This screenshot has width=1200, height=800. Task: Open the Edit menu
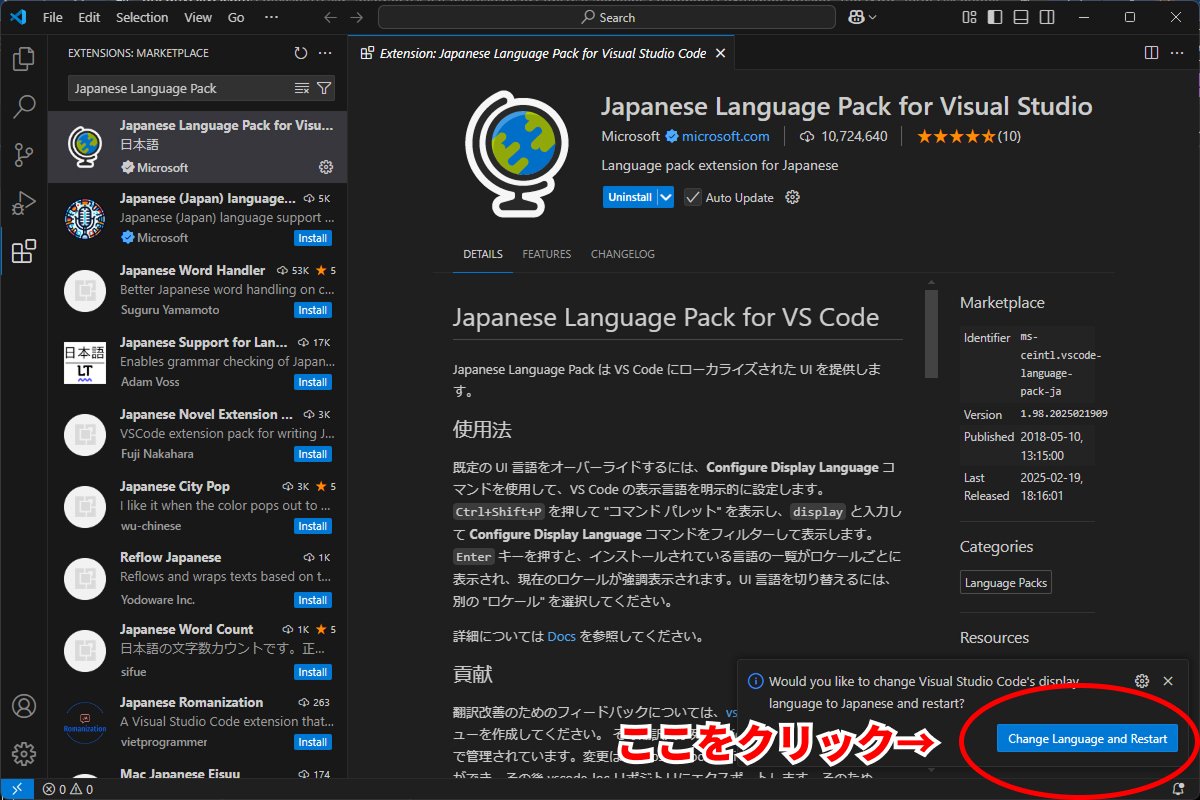[x=89, y=17]
